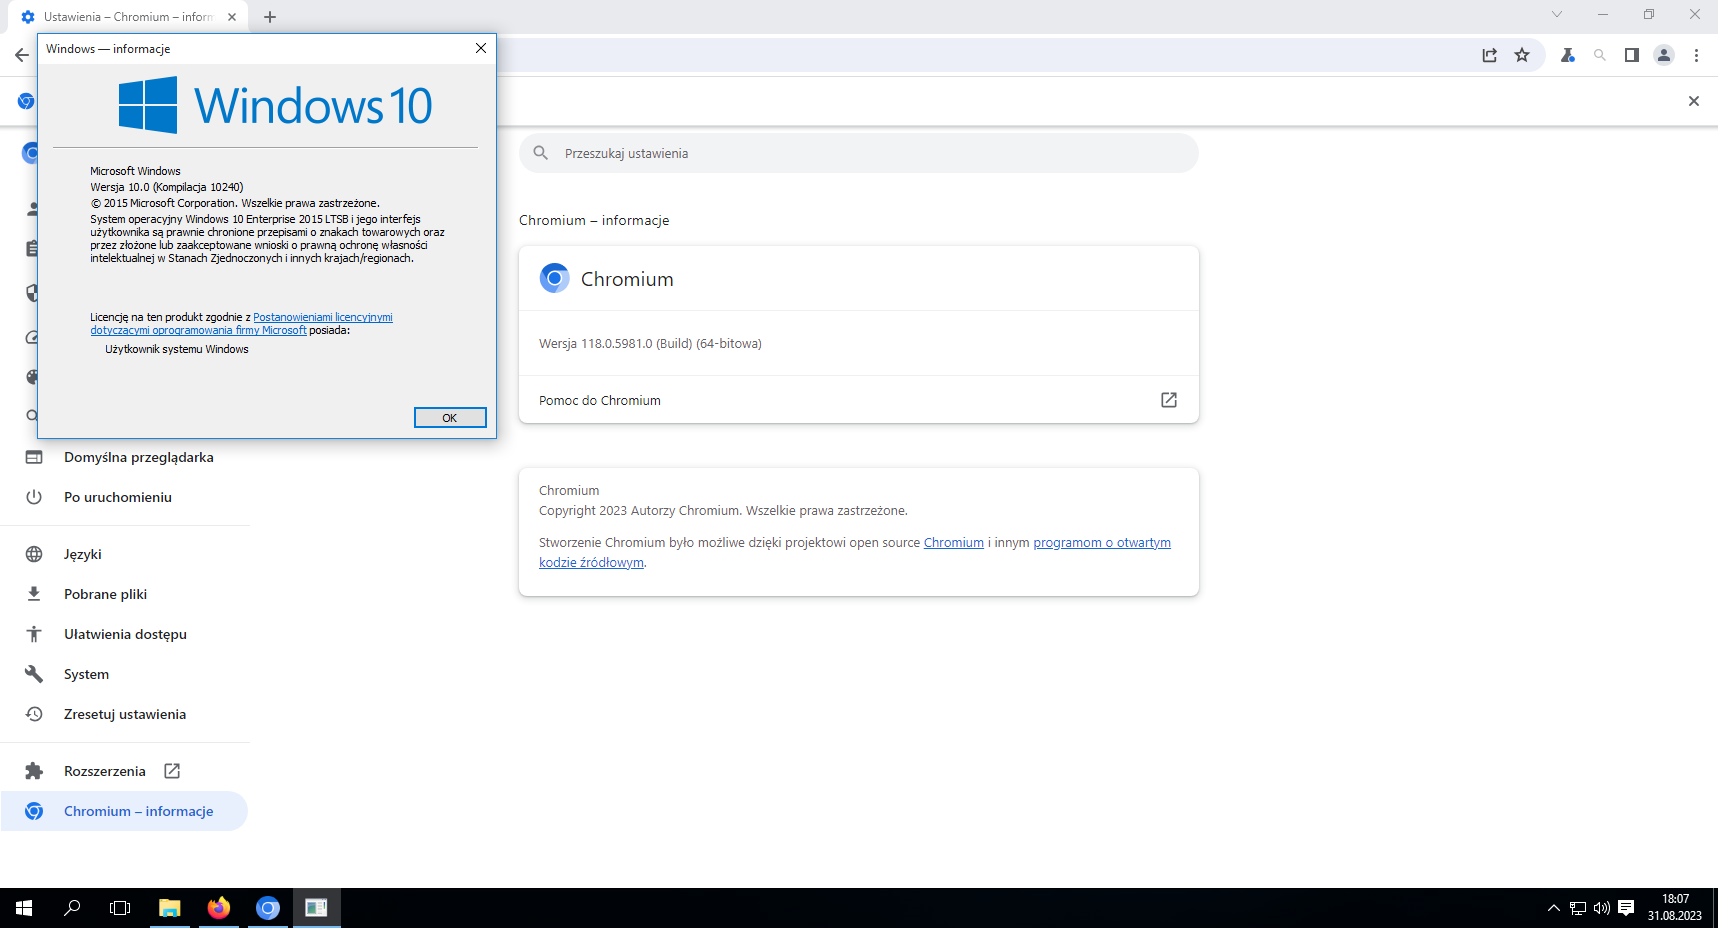Image resolution: width=1718 pixels, height=928 pixels.
Task: Switch to Chromium in the taskbar
Action: coord(268,908)
